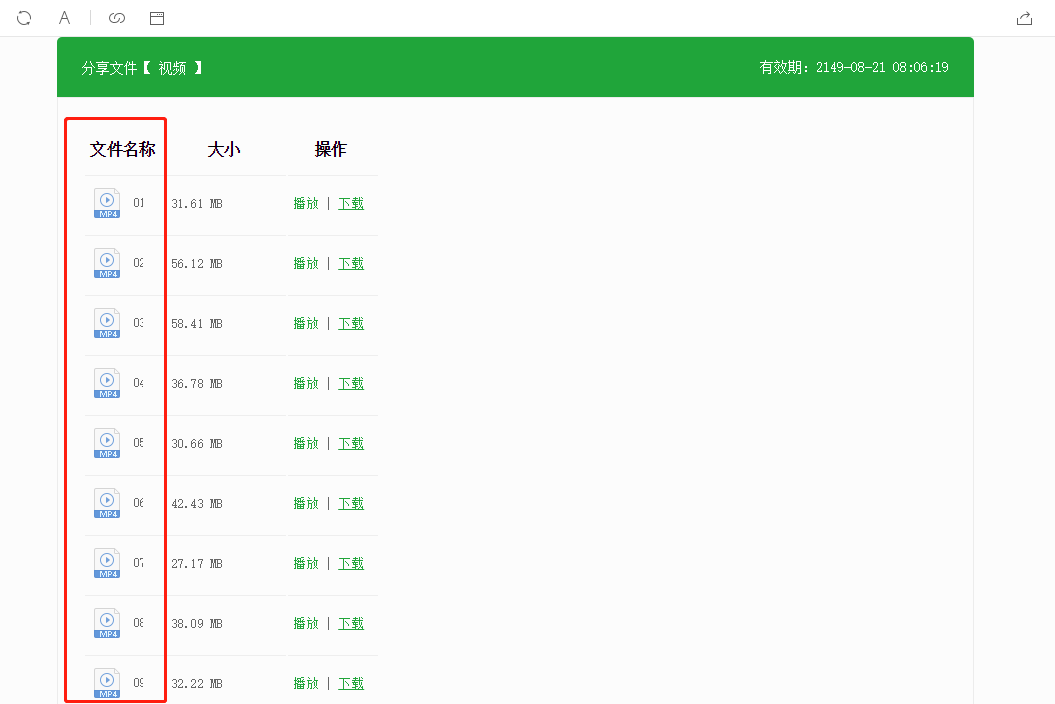This screenshot has height=704, width=1055.
Task: Download the 27.17 MB video
Action: (351, 563)
